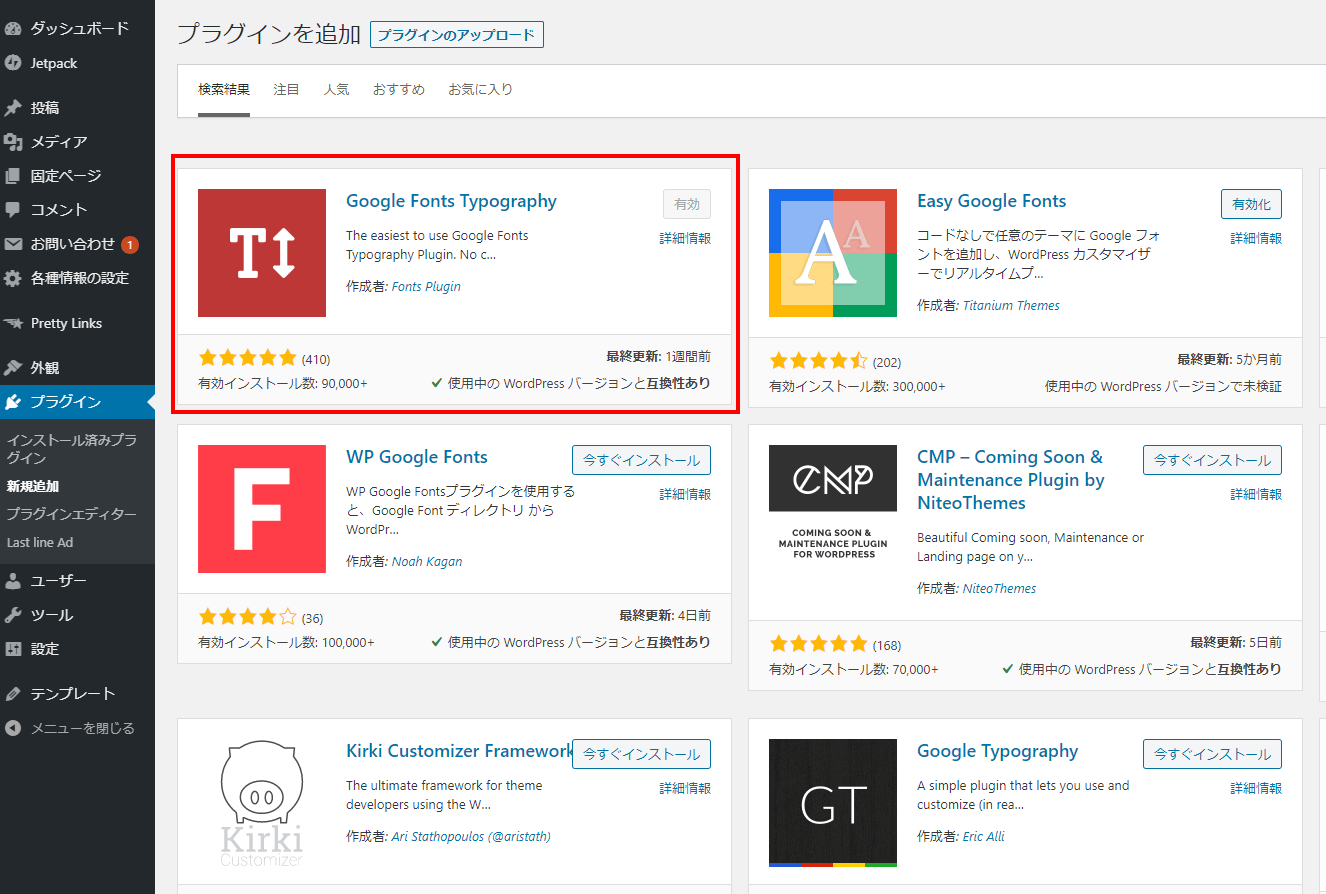Image resolution: width=1326 pixels, height=894 pixels.
Task: Click 有効 button on Google Fonts Typography
Action: point(687,204)
